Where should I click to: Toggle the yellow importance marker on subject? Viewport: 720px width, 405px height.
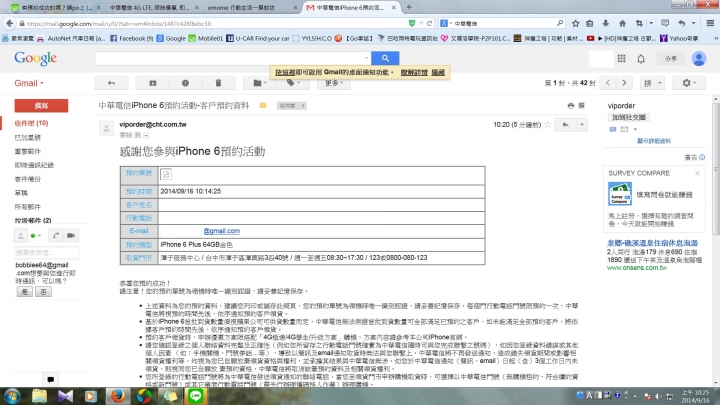pyautogui.click(x=263, y=106)
